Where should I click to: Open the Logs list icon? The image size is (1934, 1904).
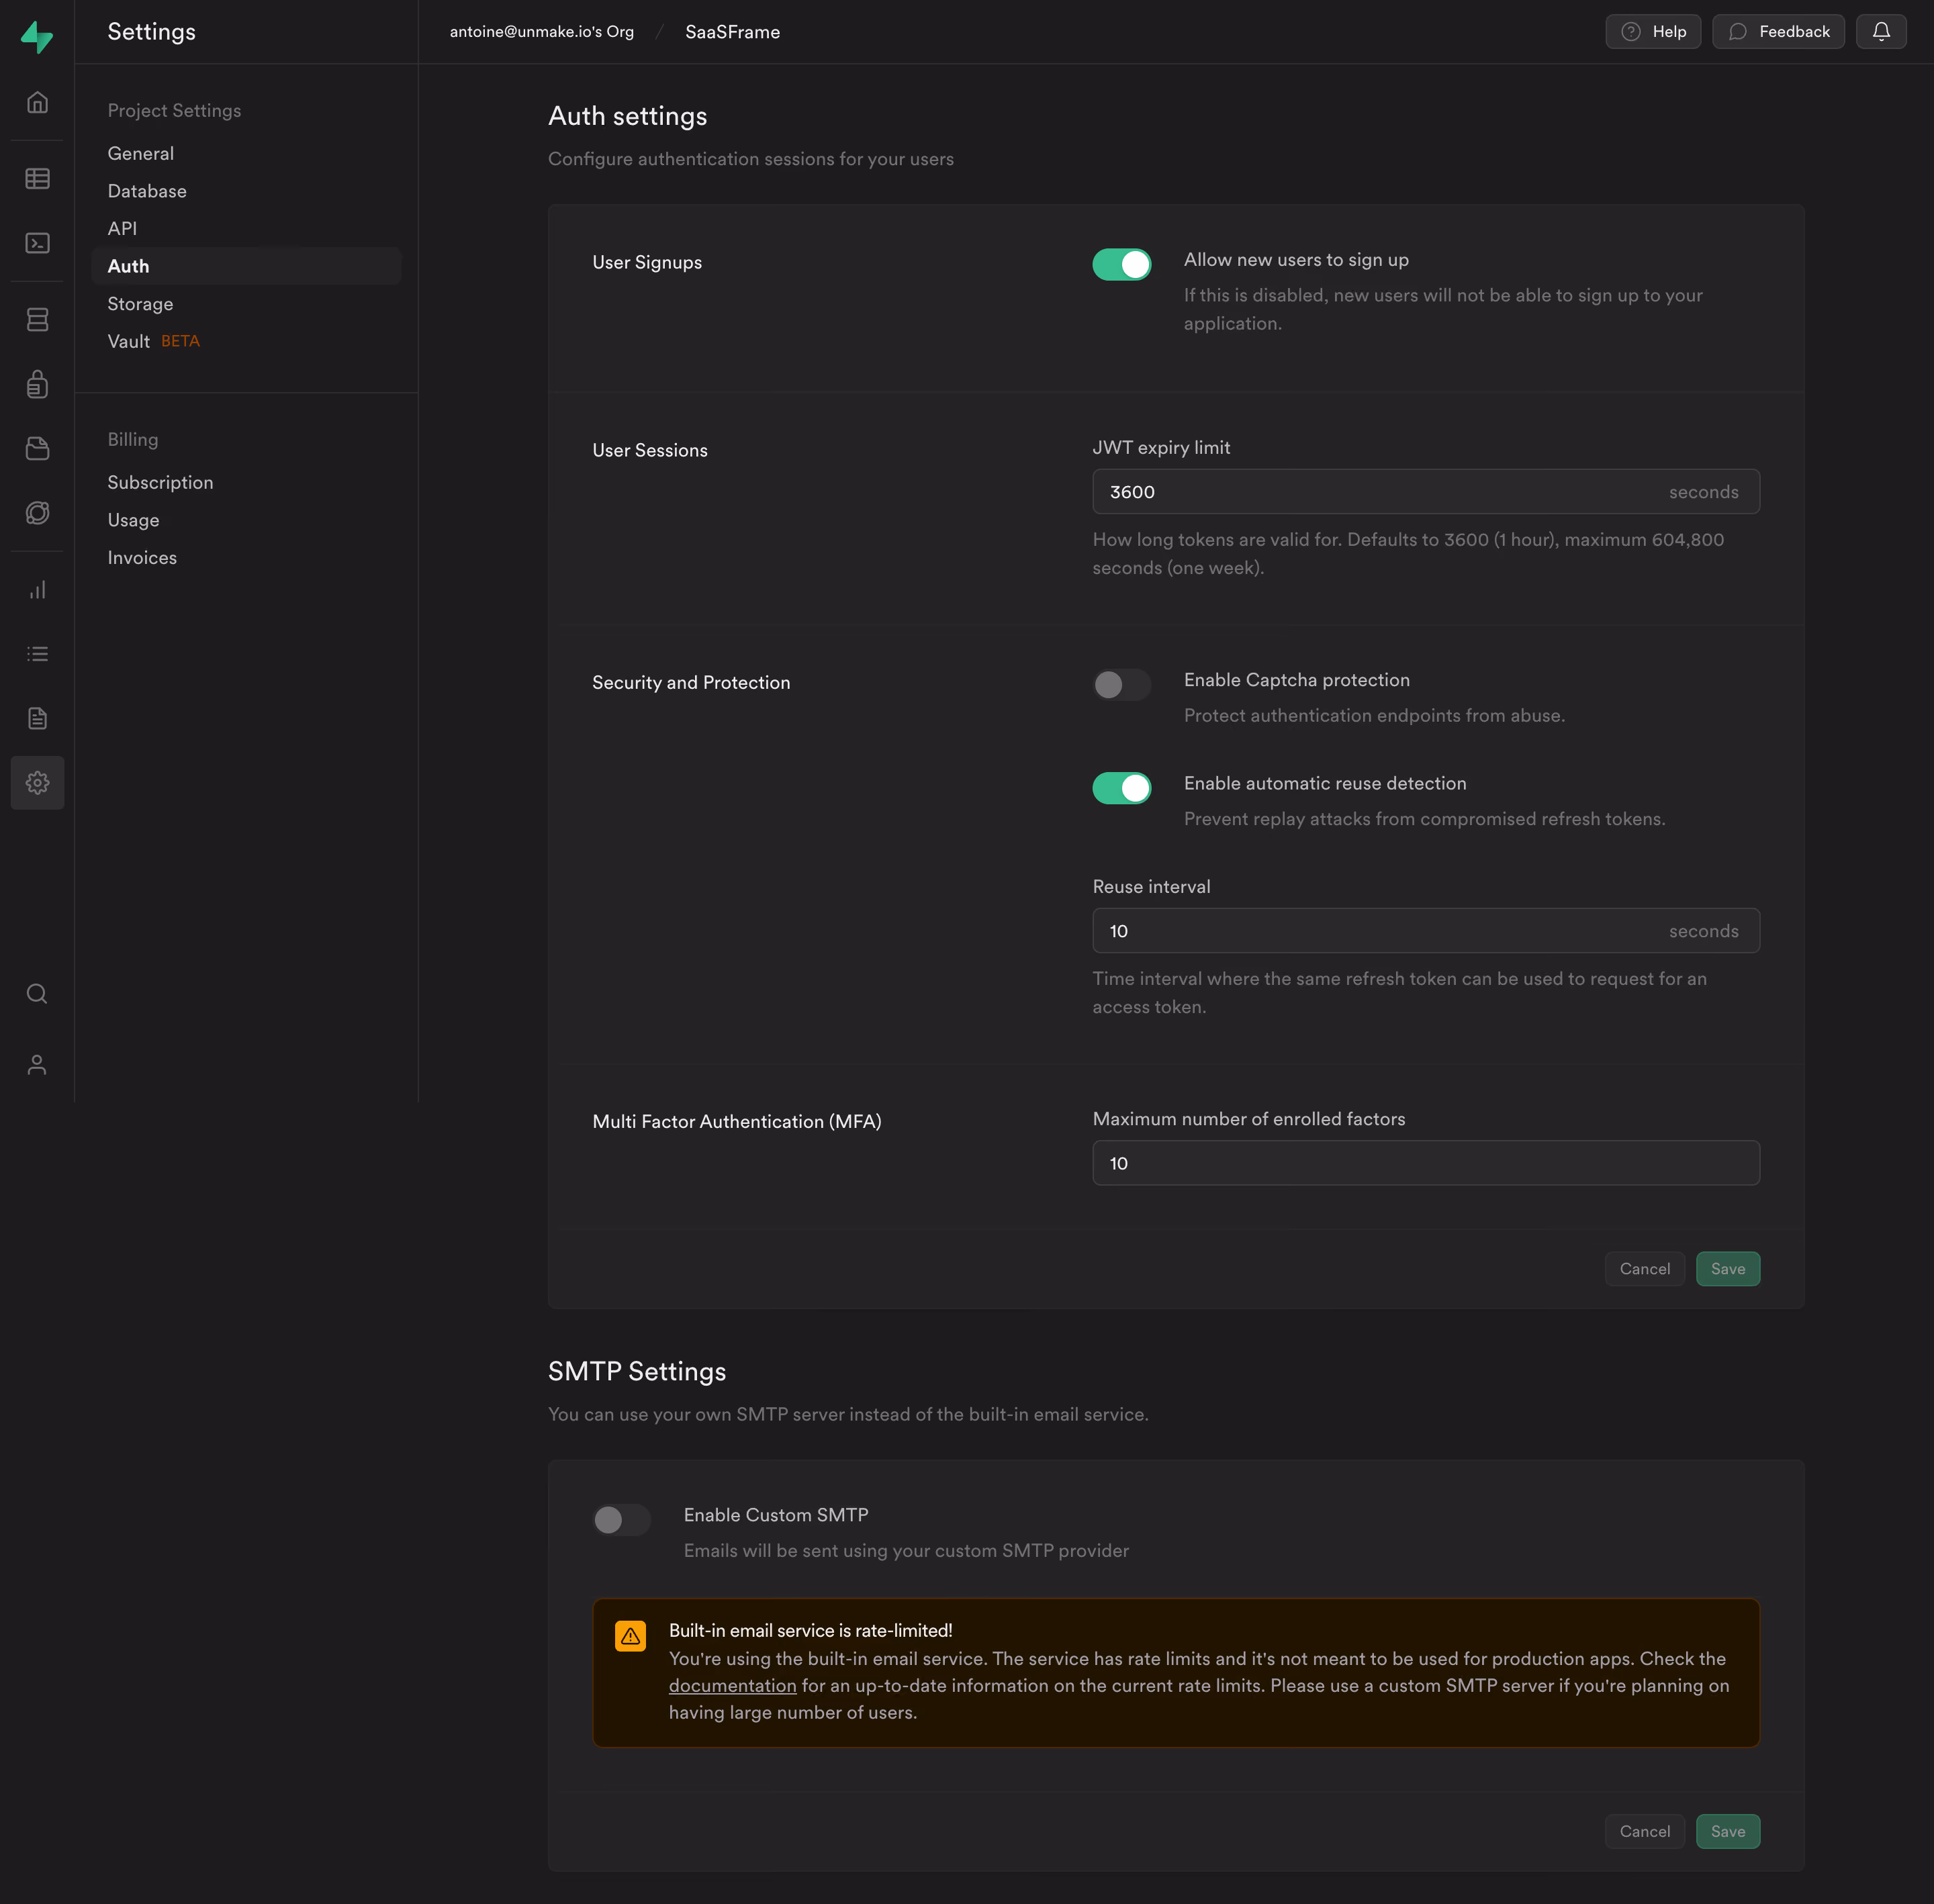pyautogui.click(x=37, y=654)
